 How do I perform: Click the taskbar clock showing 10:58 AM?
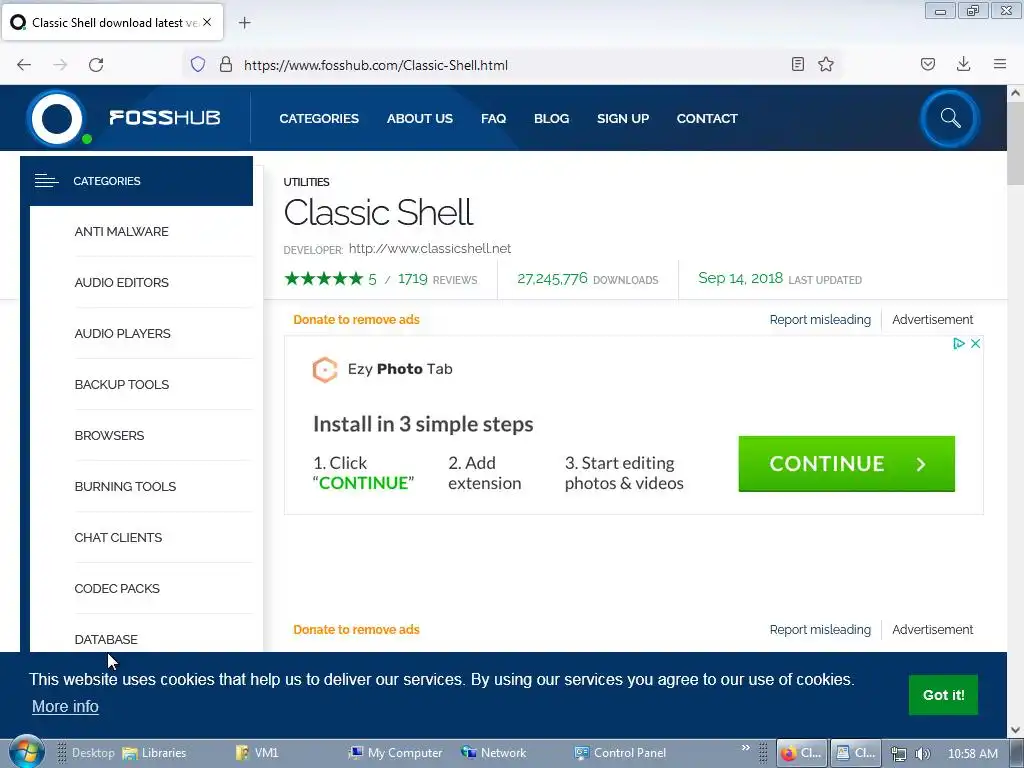[972, 754]
